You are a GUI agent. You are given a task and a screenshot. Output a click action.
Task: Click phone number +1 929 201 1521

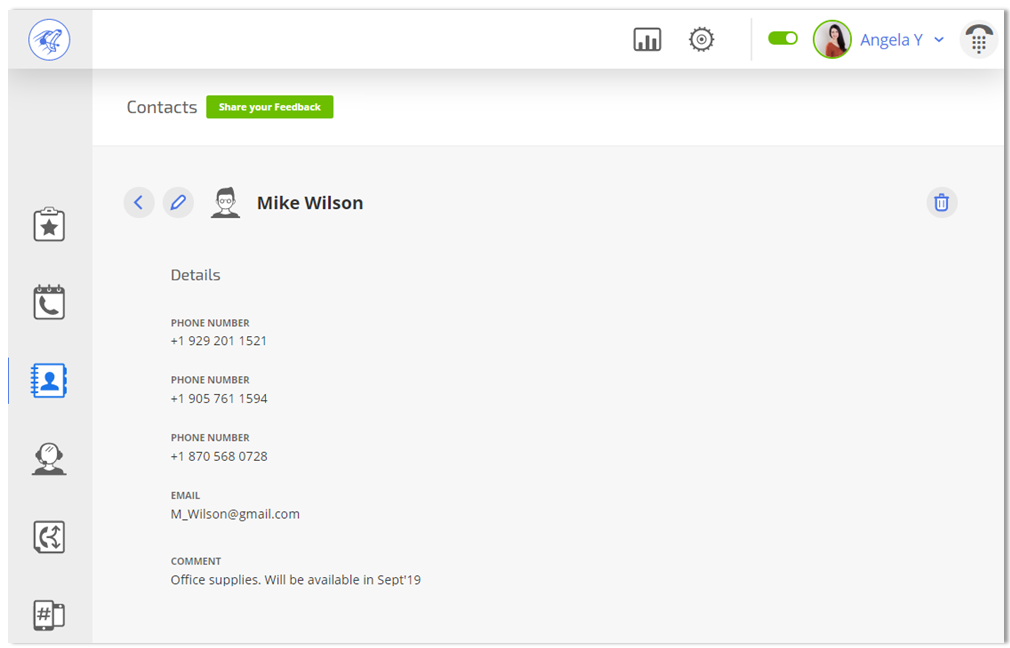218,341
